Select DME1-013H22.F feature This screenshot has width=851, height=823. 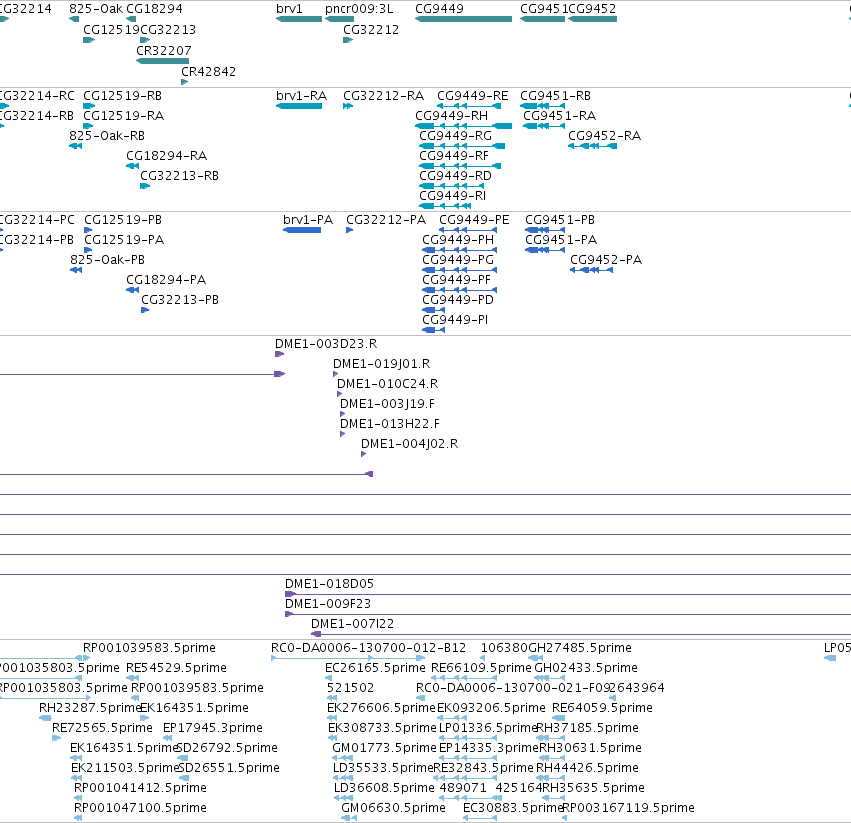342,434
